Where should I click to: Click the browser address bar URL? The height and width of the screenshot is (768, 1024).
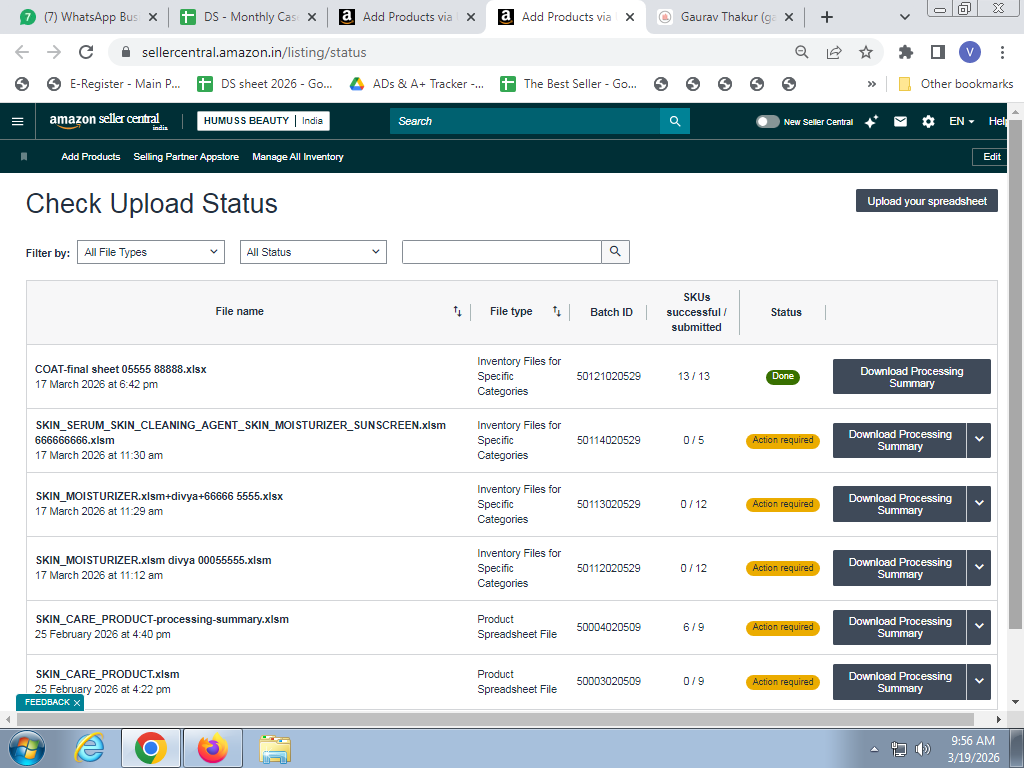[253, 52]
